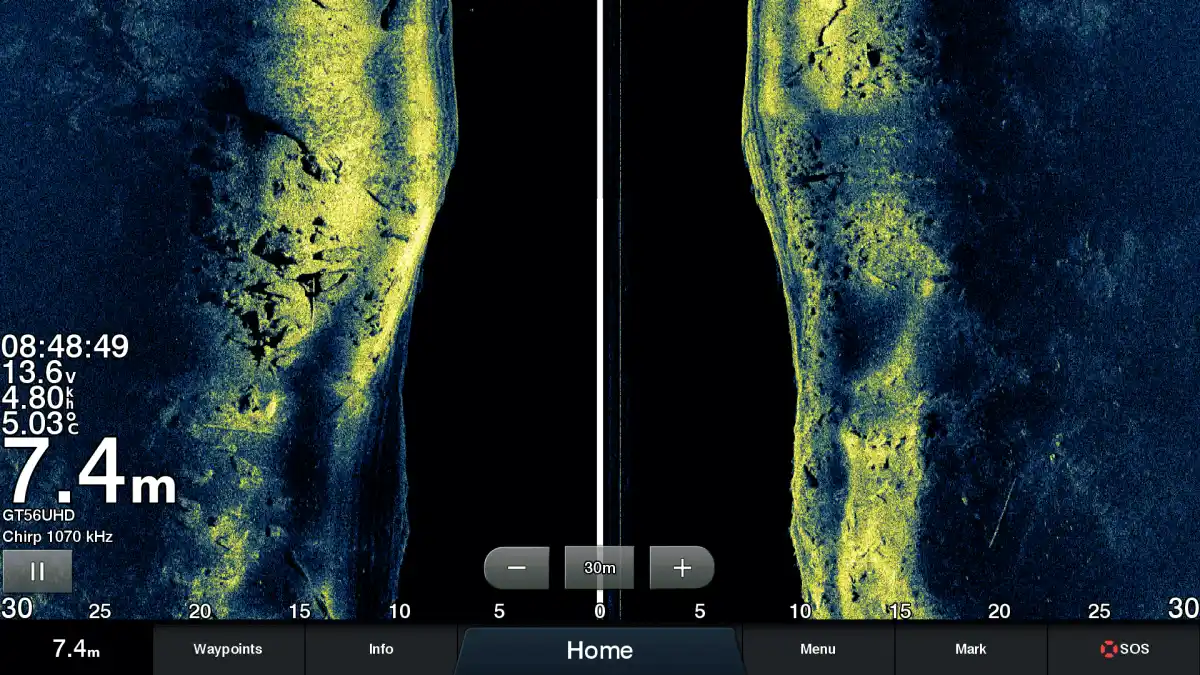Click the 0 center mark on range scale

coord(600,611)
